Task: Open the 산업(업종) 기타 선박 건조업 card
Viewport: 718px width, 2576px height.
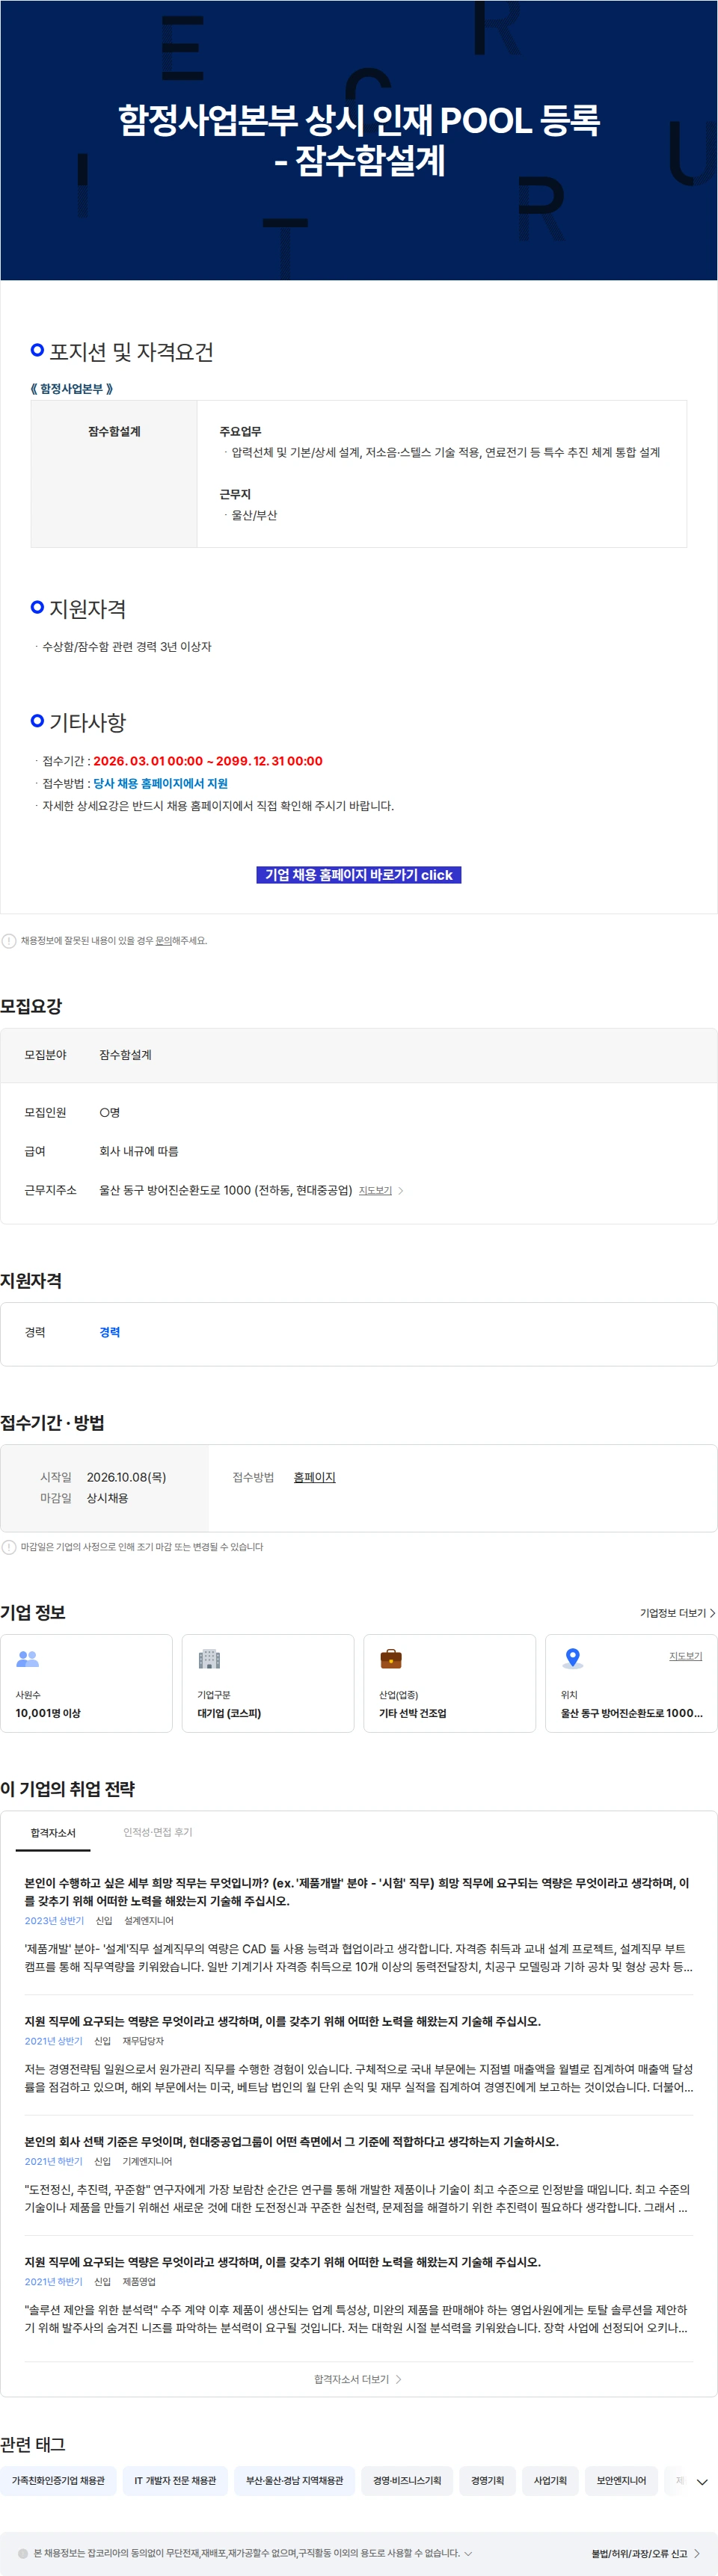Action: point(449,1683)
